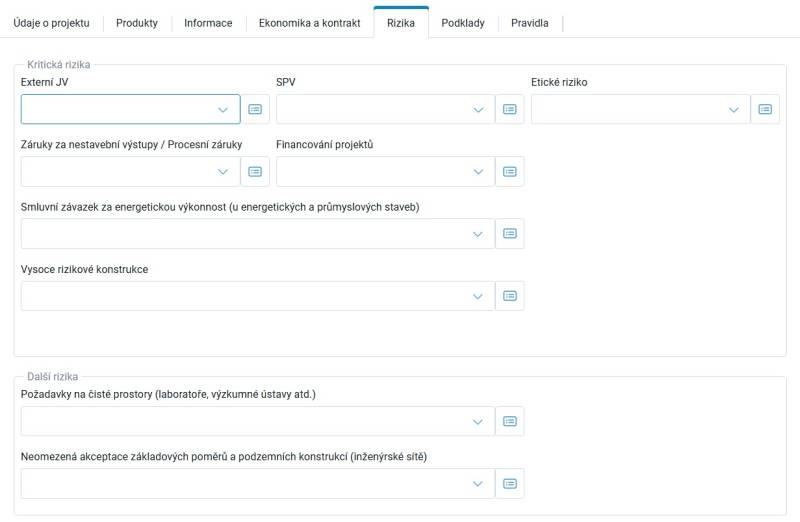Open the note icon beside Financování projektů
This screenshot has width=800, height=522.
510,171
